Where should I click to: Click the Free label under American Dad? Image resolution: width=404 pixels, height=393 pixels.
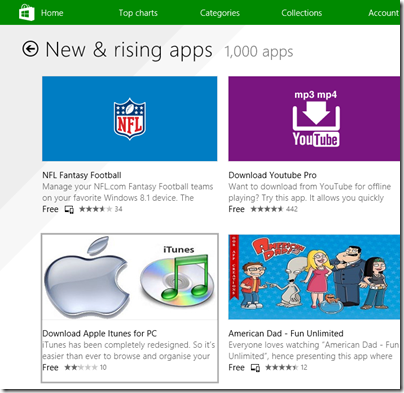[x=236, y=368]
